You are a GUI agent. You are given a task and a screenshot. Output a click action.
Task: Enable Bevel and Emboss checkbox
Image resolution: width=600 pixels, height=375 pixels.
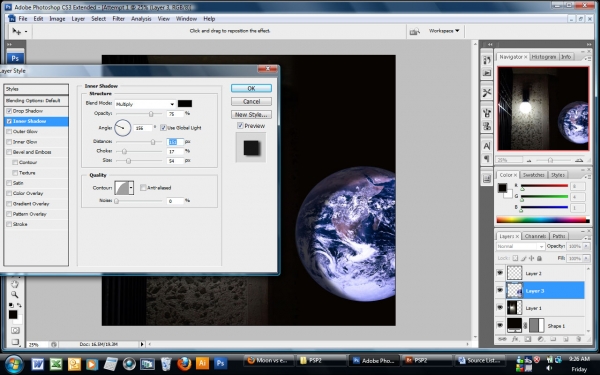(x=9, y=152)
